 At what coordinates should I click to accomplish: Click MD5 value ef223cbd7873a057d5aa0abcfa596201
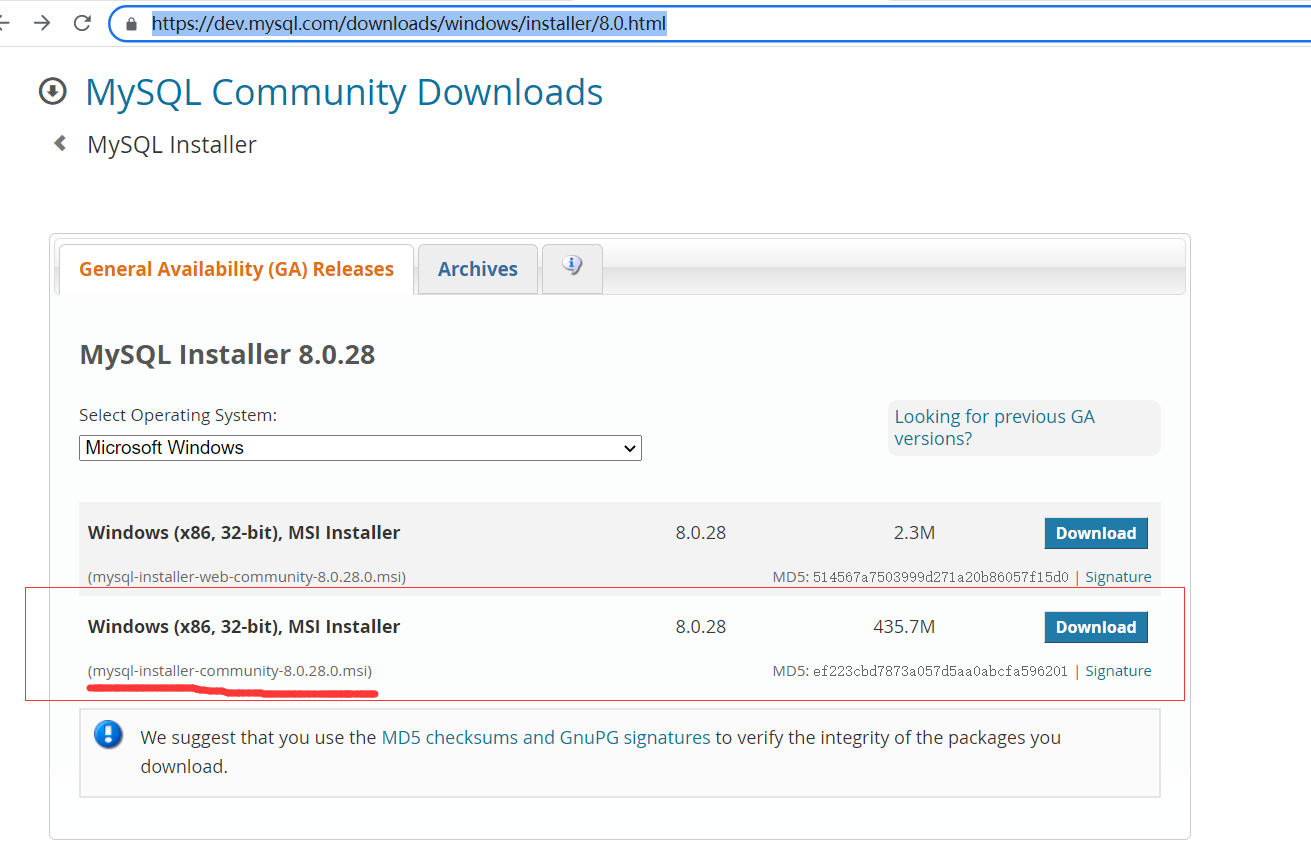(941, 671)
